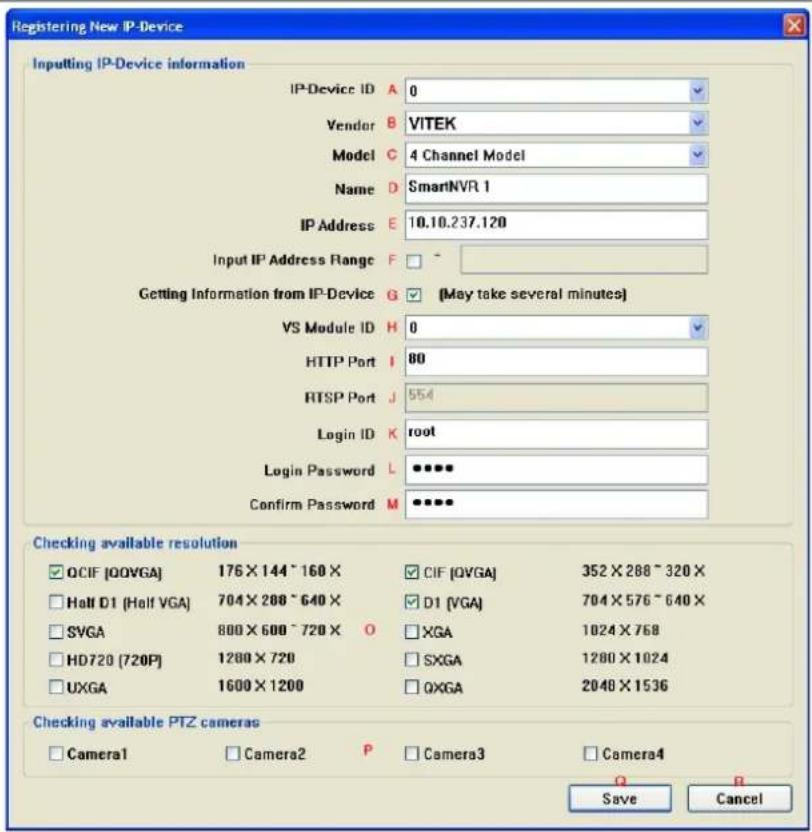Enable the Input IP Address Range checkbox

[x=413, y=261]
